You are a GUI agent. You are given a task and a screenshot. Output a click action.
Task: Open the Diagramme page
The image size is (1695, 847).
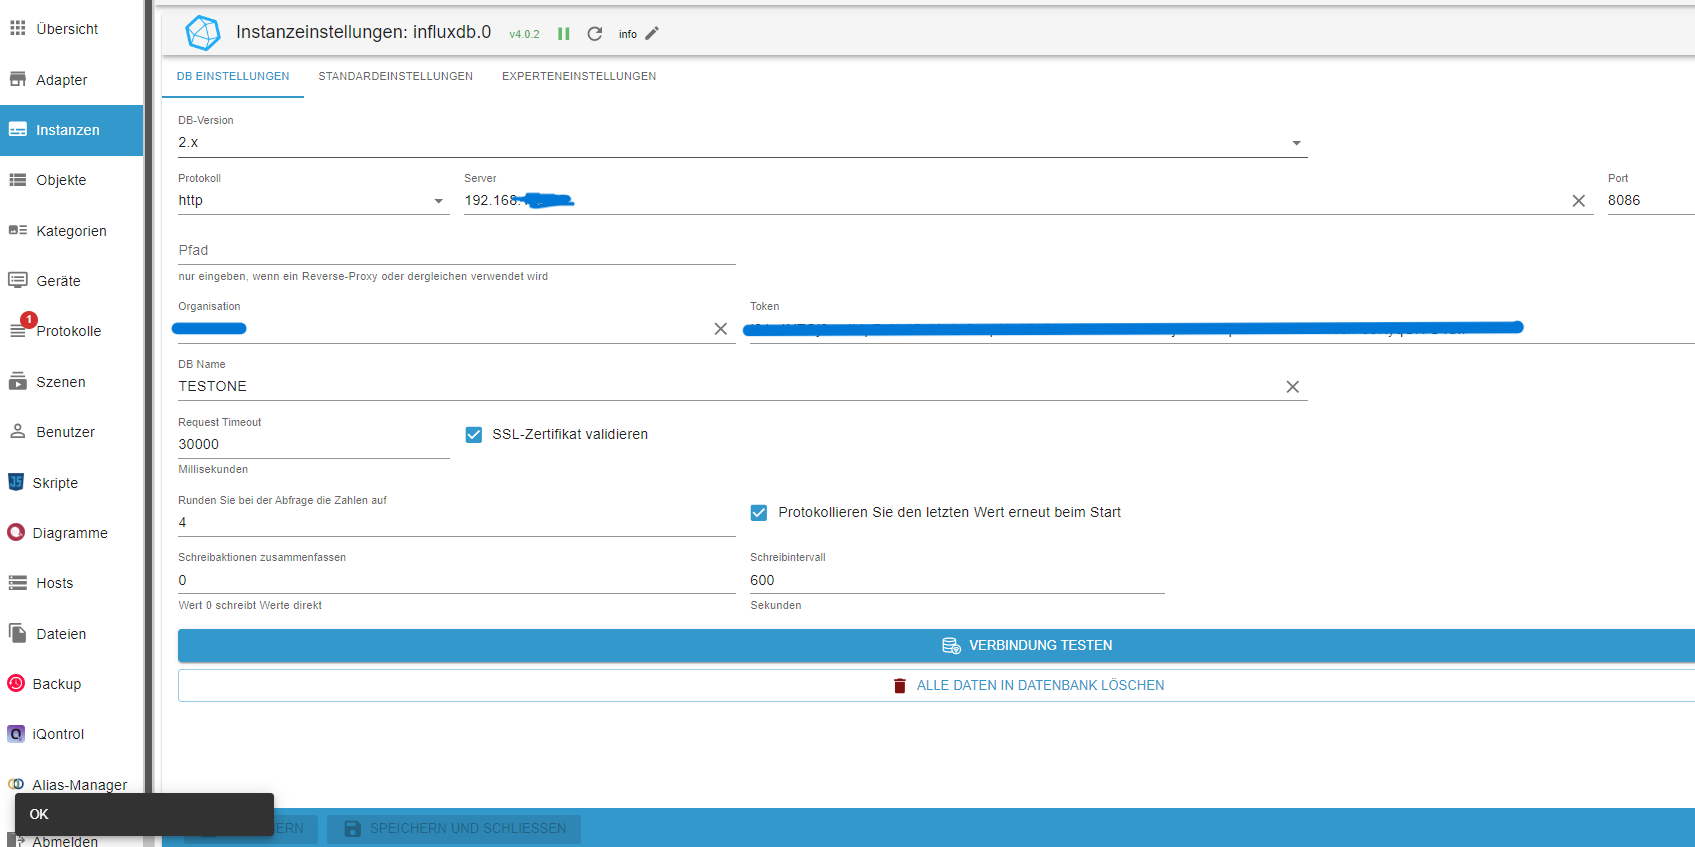coord(72,533)
